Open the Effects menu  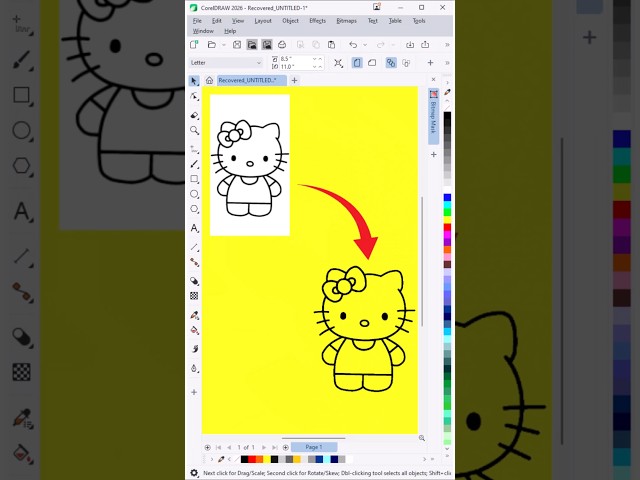tap(318, 21)
